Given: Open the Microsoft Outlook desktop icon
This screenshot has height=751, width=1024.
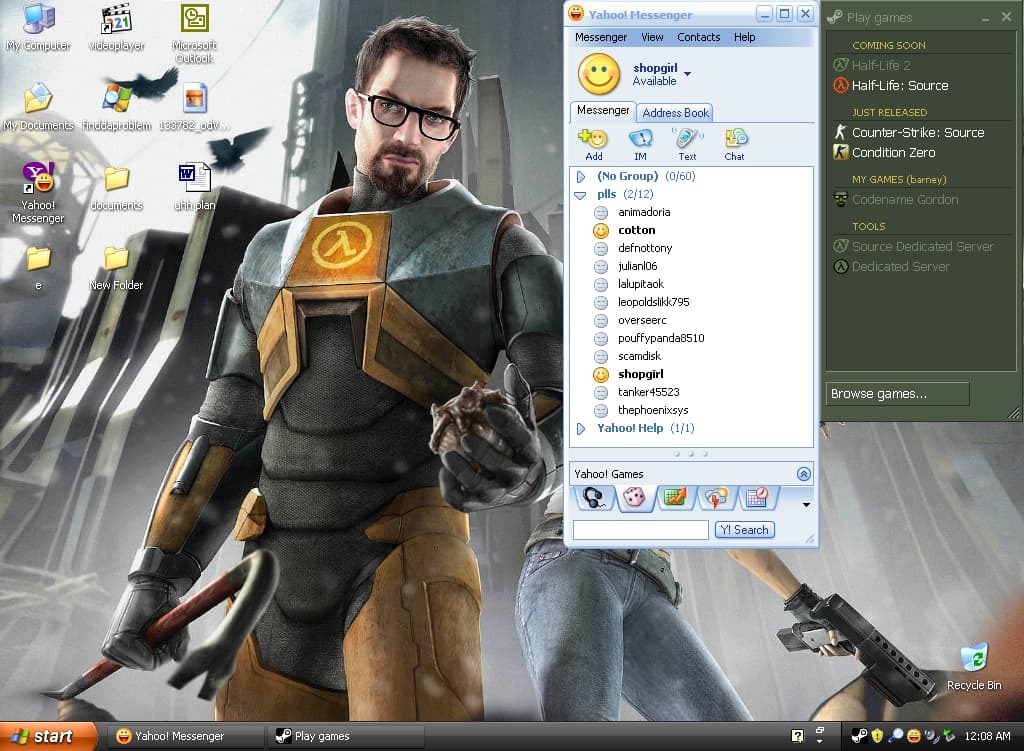Looking at the screenshot, I should point(194,20).
